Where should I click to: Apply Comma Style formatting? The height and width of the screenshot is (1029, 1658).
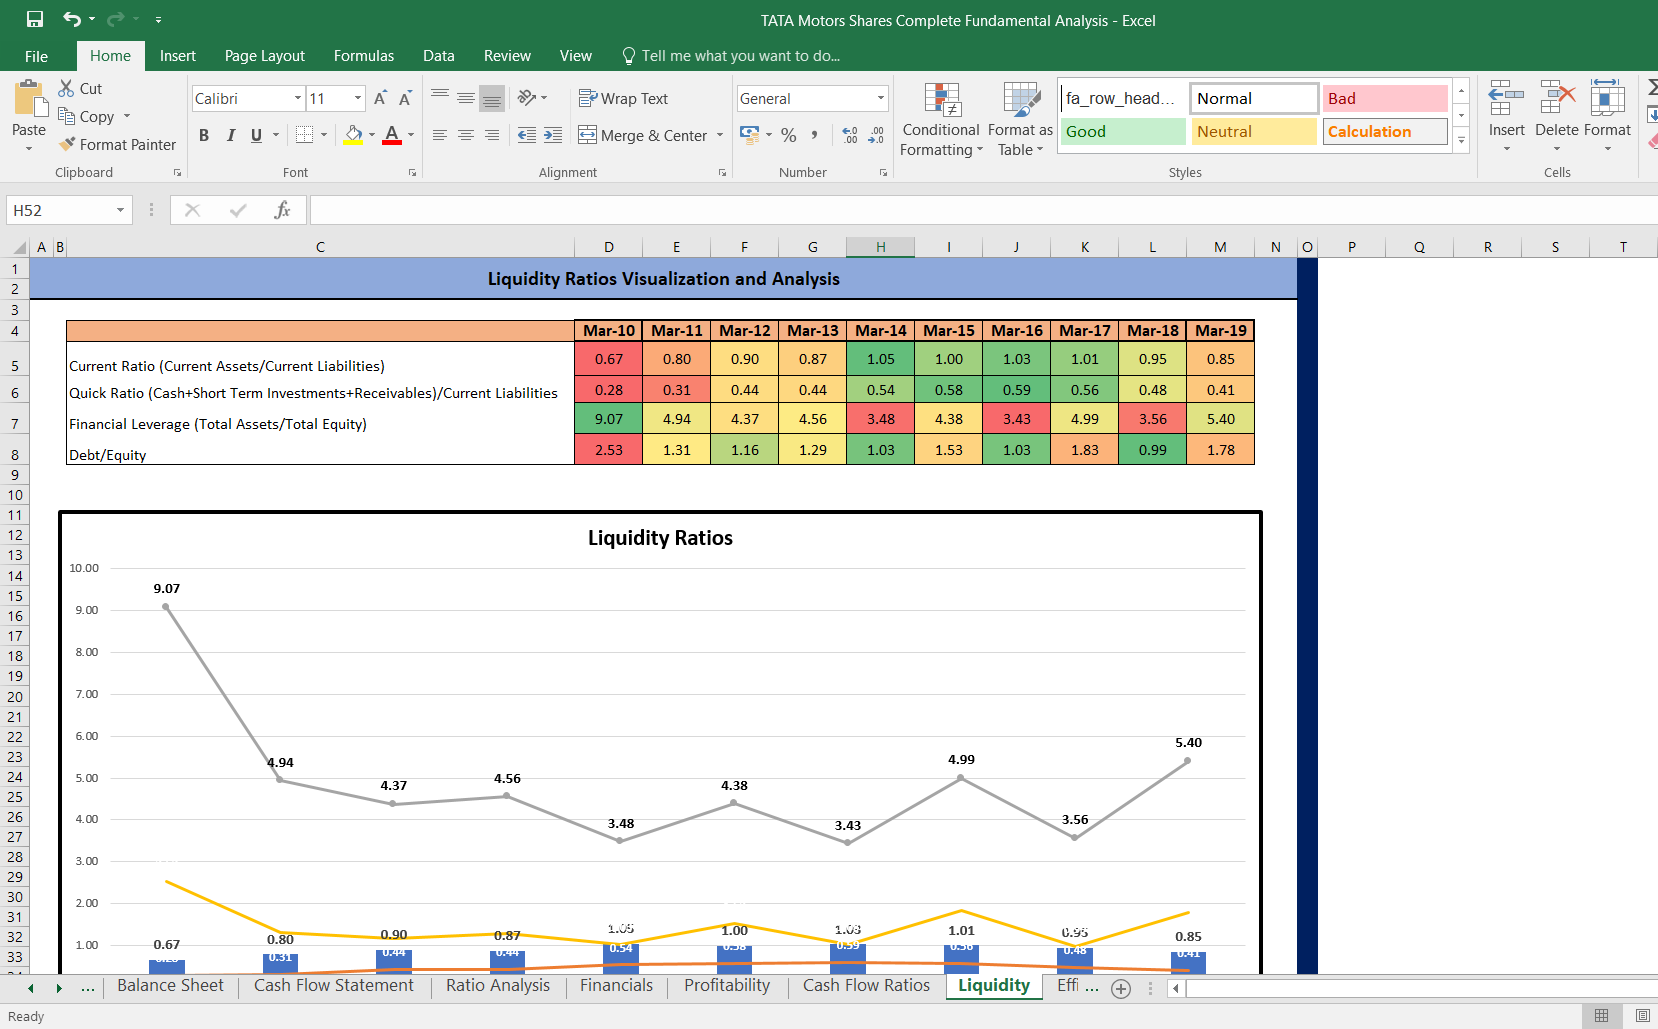click(815, 134)
